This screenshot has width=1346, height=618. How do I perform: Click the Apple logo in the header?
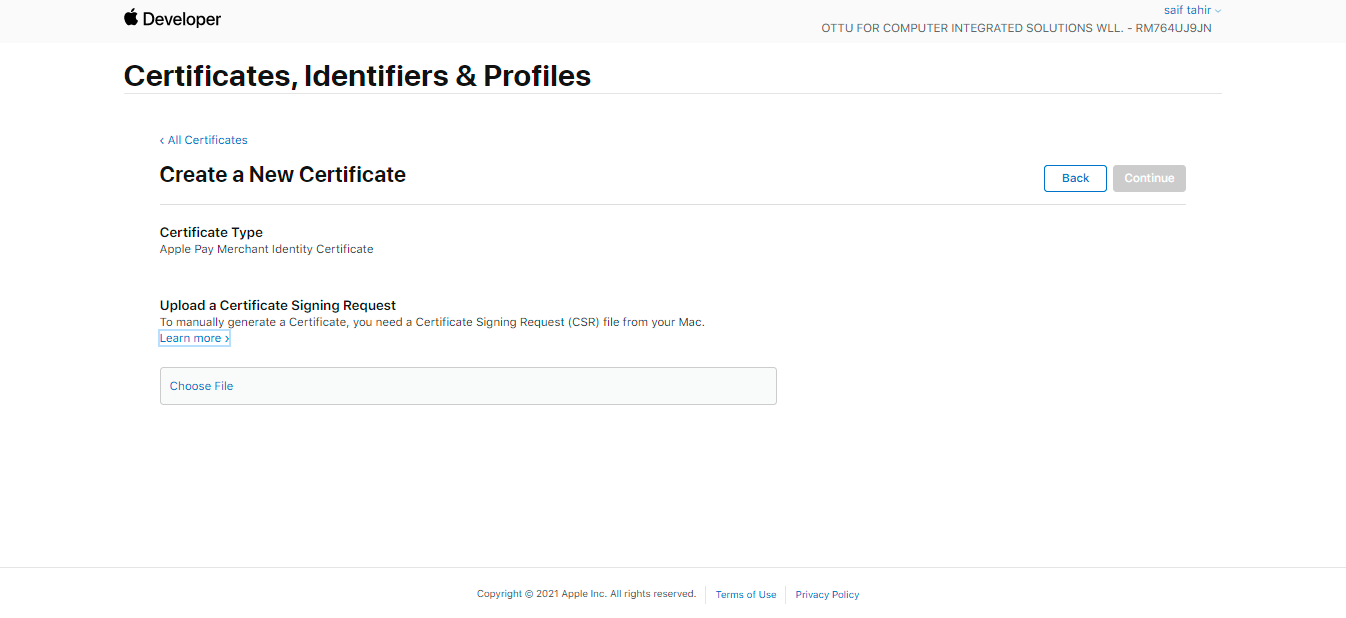[131, 18]
